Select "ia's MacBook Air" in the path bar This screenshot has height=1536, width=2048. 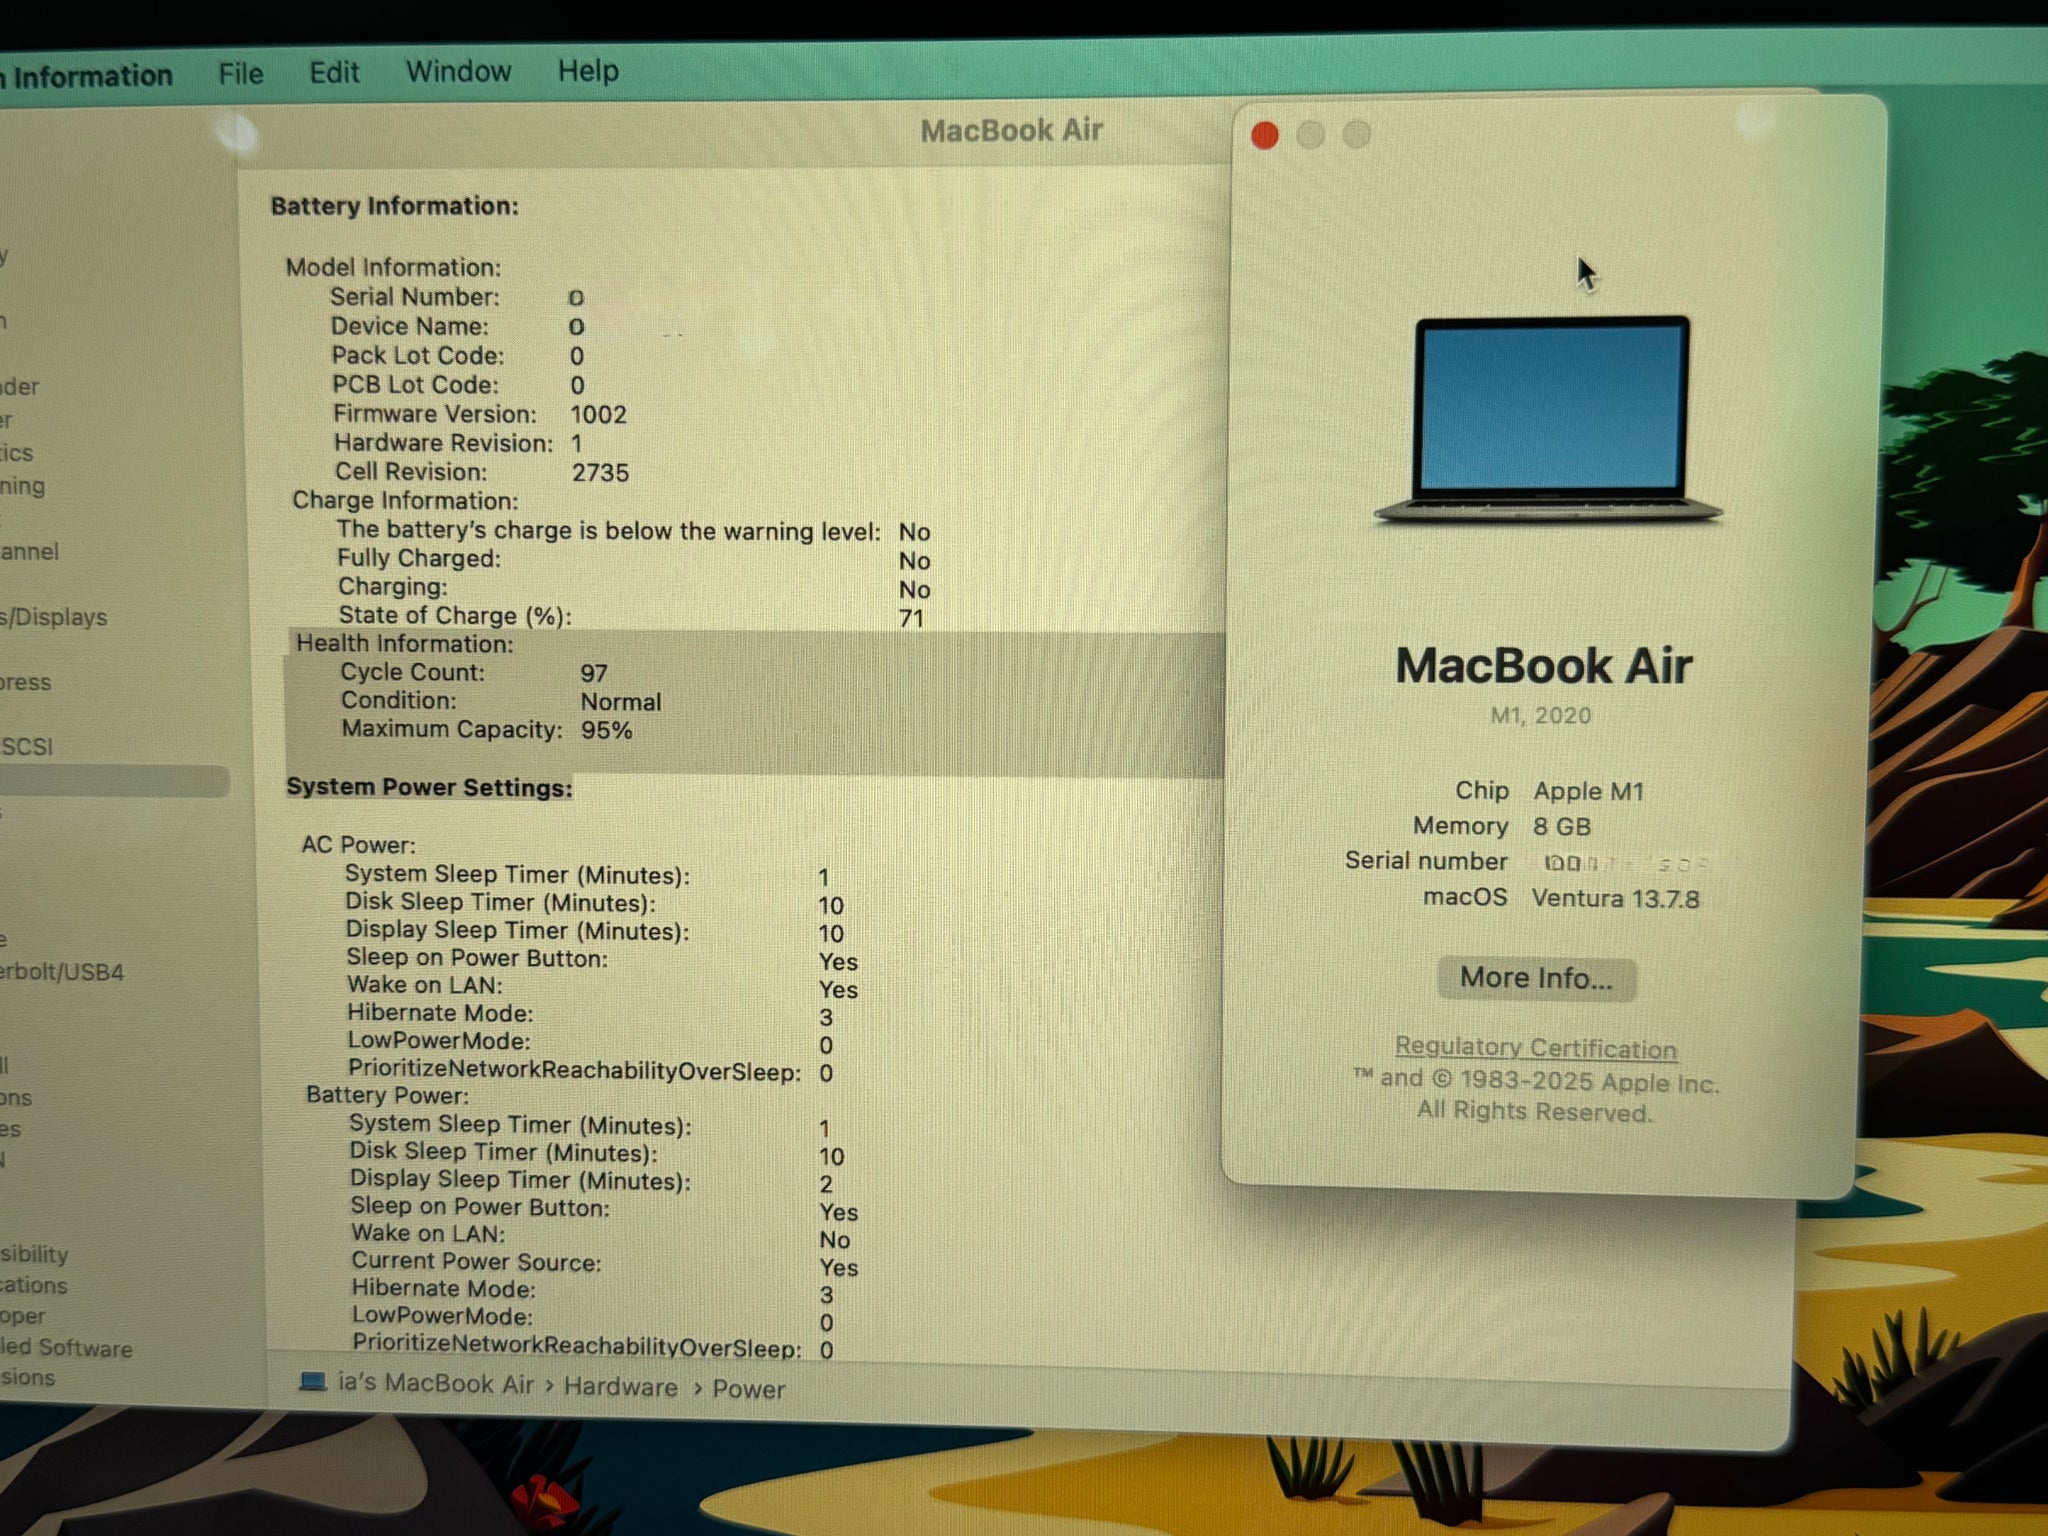(436, 1383)
